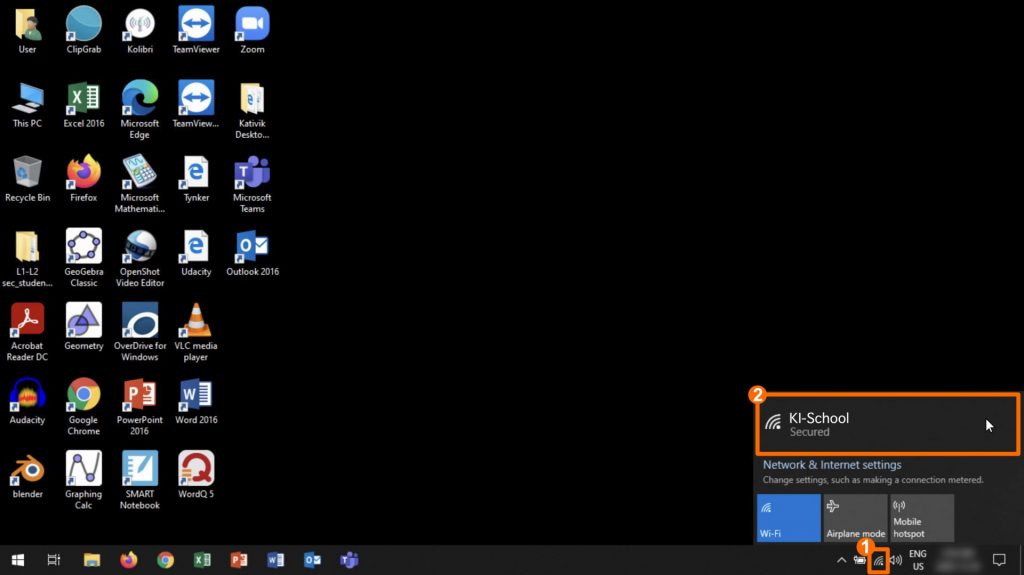Open Network & Internet settings link
The height and width of the screenshot is (575, 1024).
[832, 465]
